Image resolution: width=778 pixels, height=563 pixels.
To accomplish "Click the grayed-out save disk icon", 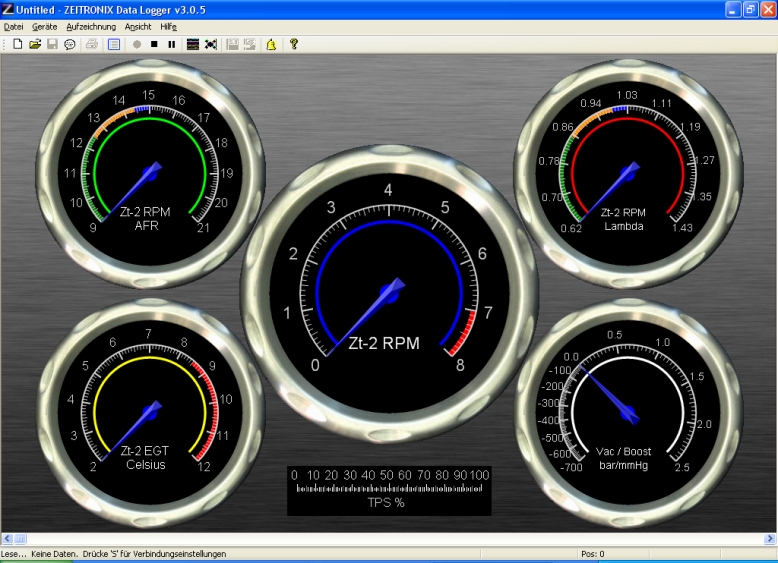I will [x=52, y=44].
